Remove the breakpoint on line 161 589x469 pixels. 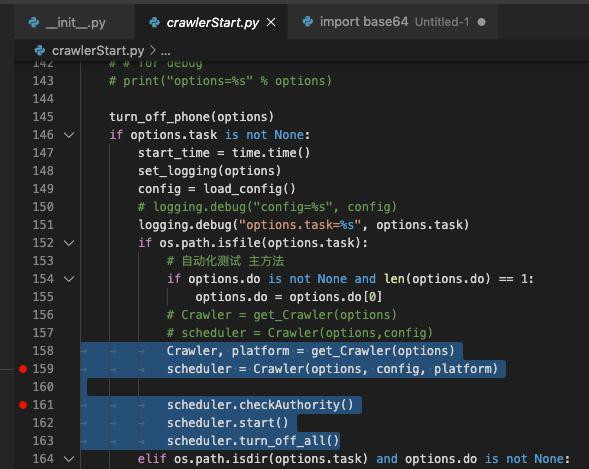tap(23, 405)
